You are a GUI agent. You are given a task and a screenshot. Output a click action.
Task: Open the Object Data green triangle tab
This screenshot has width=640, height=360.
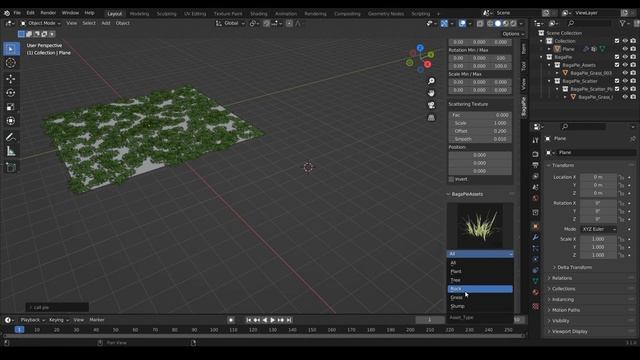[535, 281]
